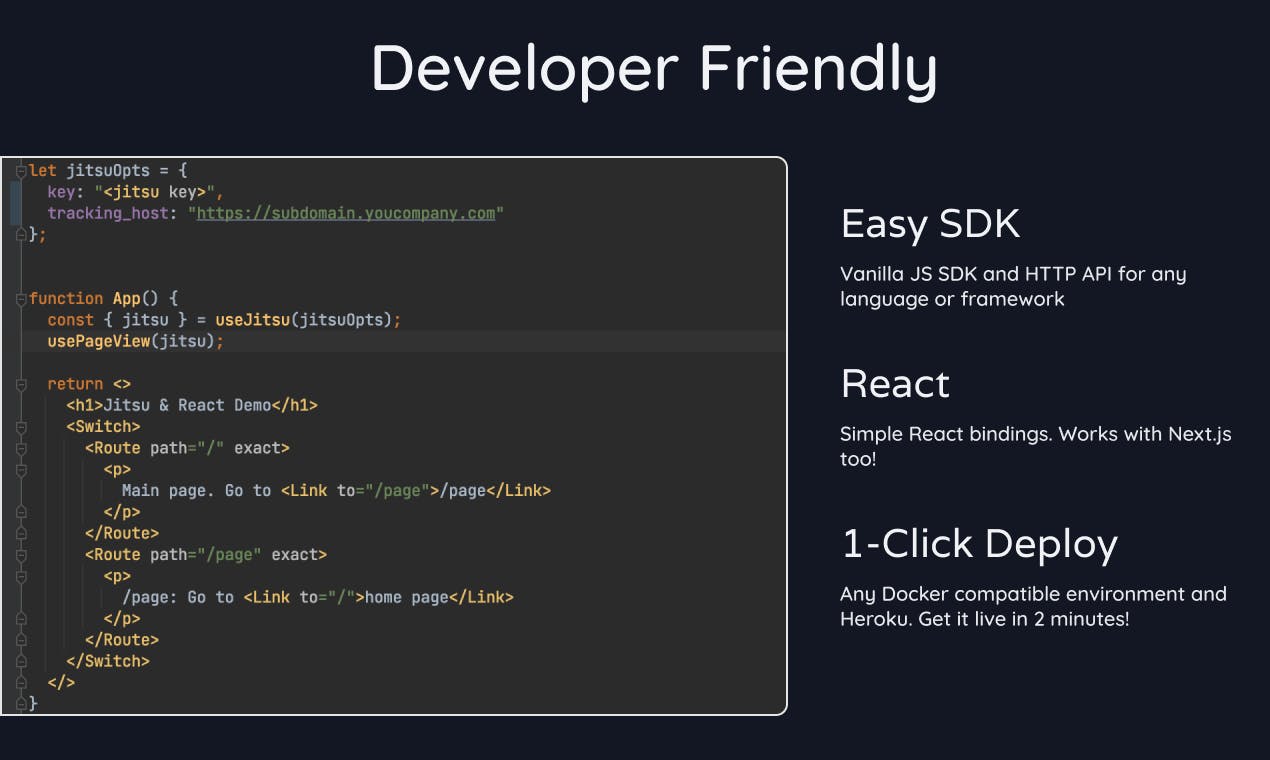The width and height of the screenshot is (1270, 760).
Task: Click fold end marker beside '};' line
Action: 20,235
